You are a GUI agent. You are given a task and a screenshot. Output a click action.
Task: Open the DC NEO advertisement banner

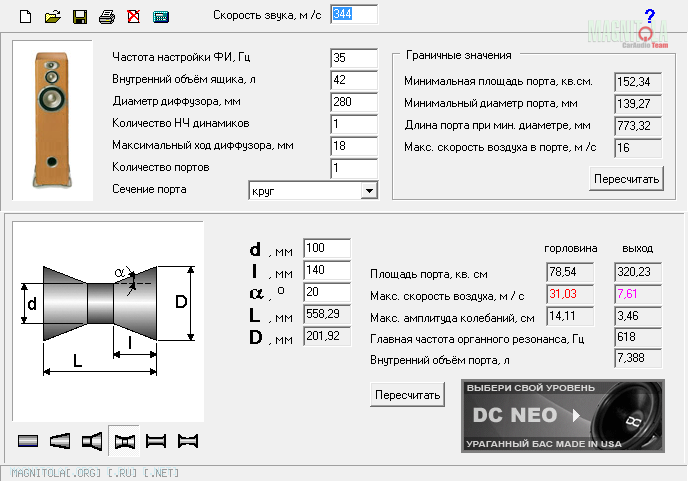tap(563, 416)
